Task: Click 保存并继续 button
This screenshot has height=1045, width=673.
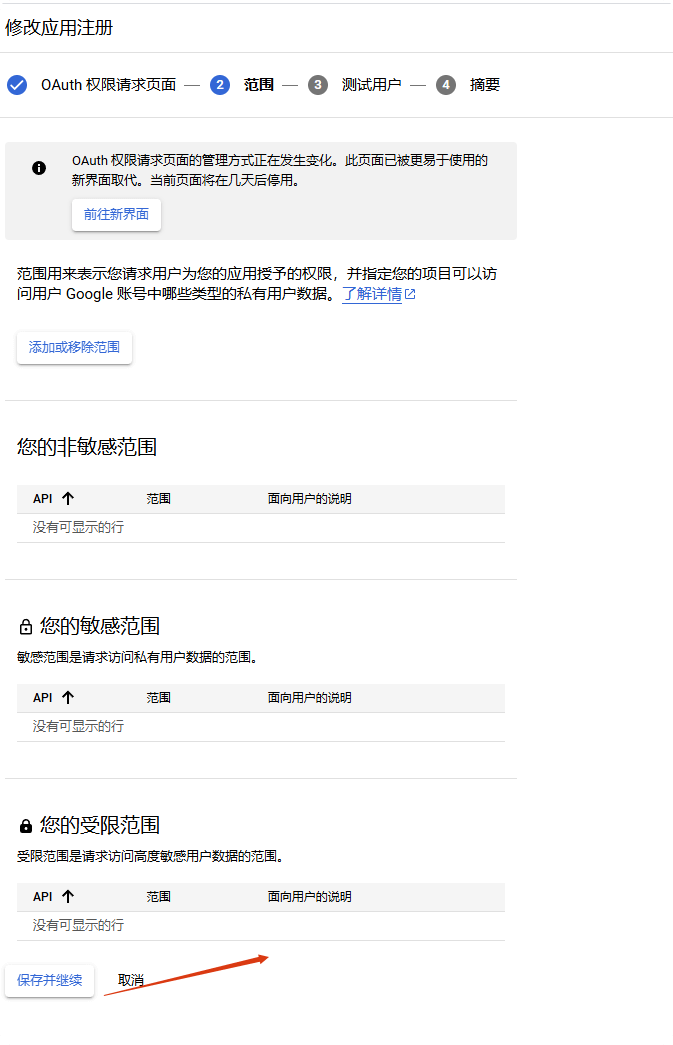Action: (49, 980)
